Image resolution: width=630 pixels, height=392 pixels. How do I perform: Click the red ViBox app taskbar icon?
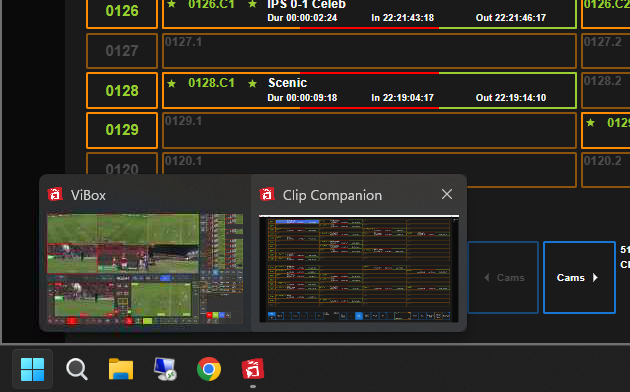click(x=253, y=369)
